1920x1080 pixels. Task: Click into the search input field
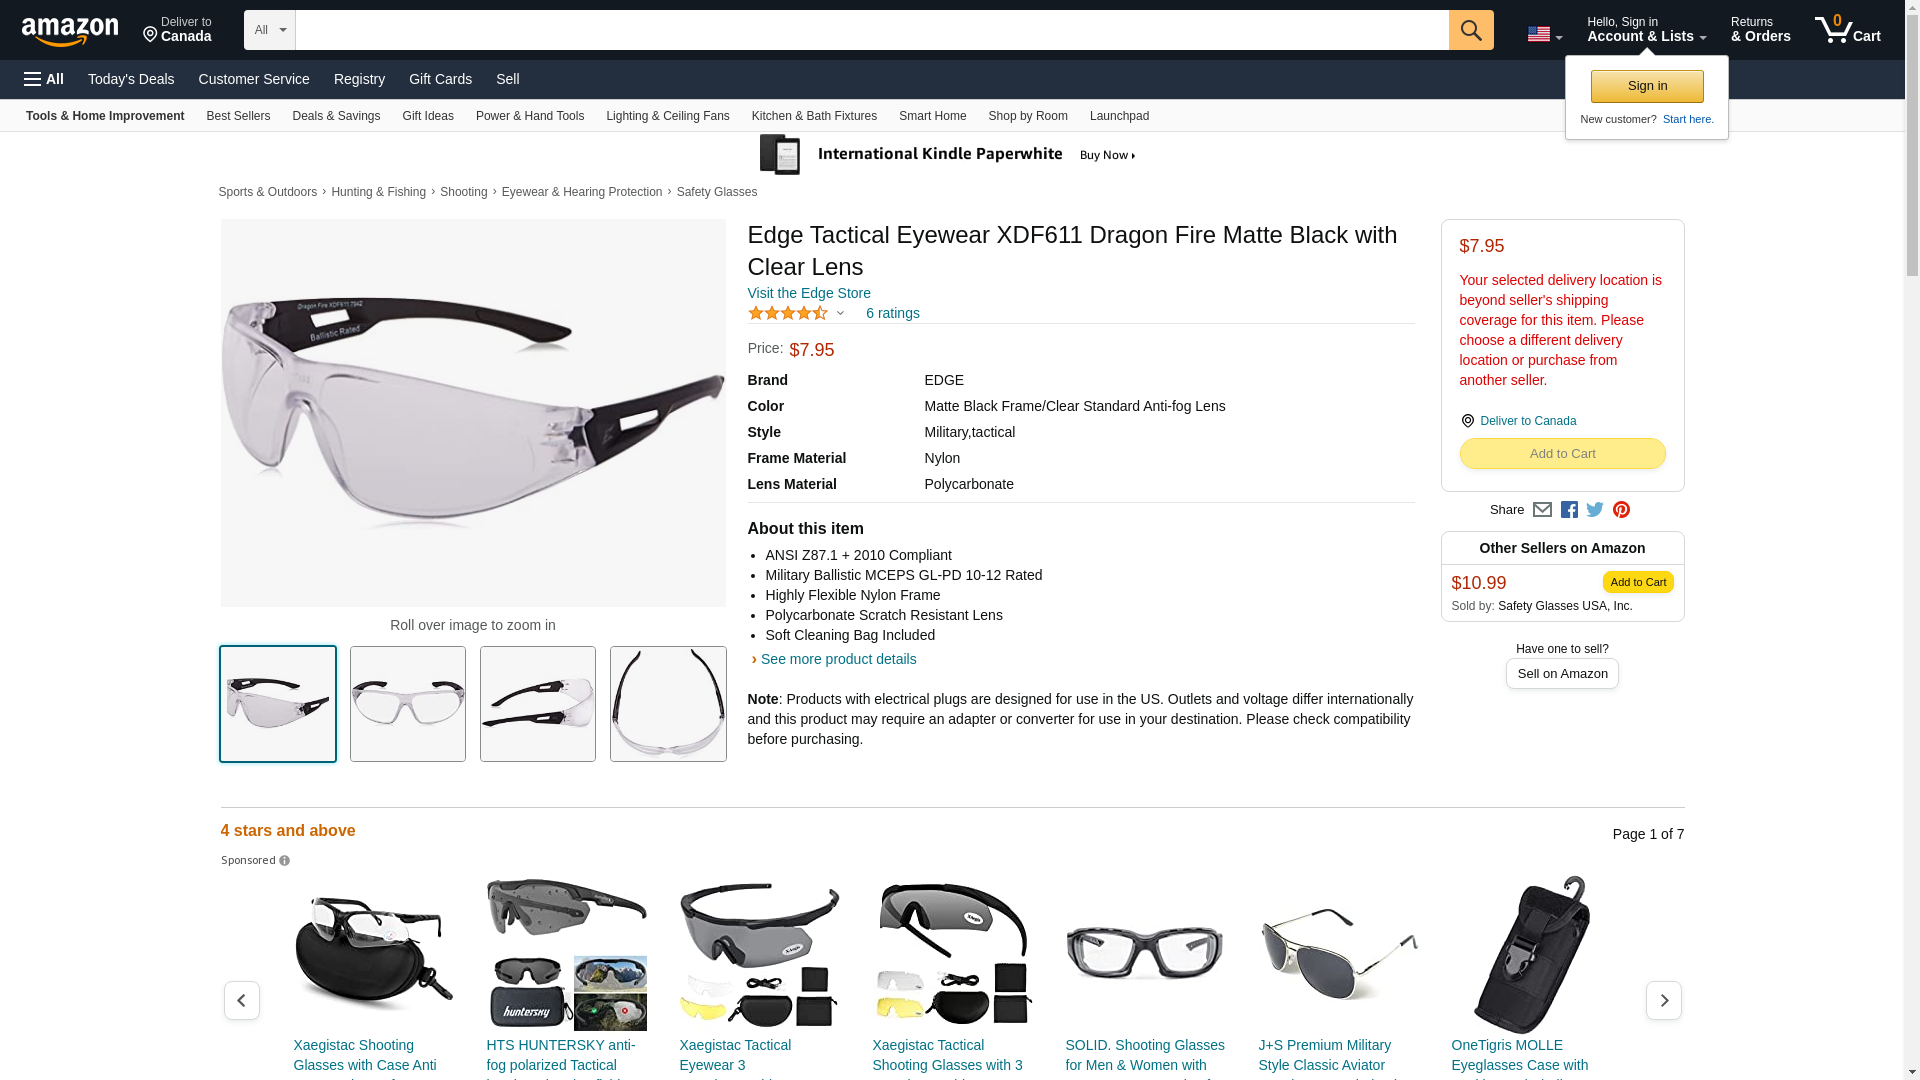tap(871, 30)
